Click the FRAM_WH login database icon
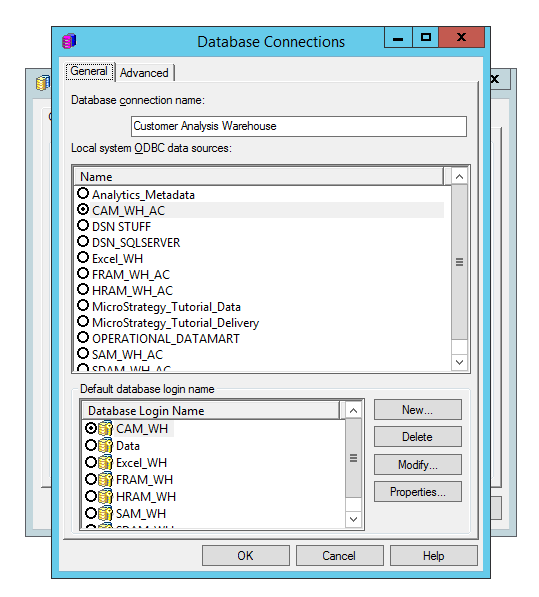539x597 pixels. pyautogui.click(x=105, y=479)
